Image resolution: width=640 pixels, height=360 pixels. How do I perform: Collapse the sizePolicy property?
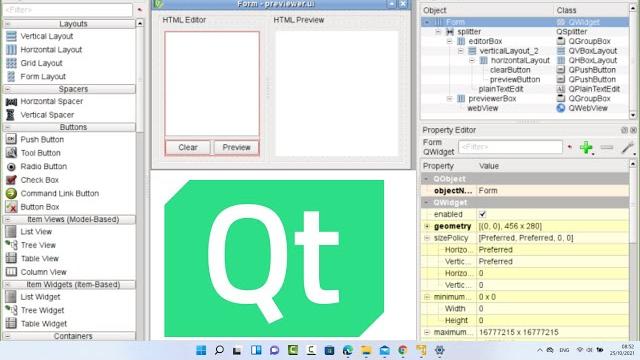click(427, 238)
